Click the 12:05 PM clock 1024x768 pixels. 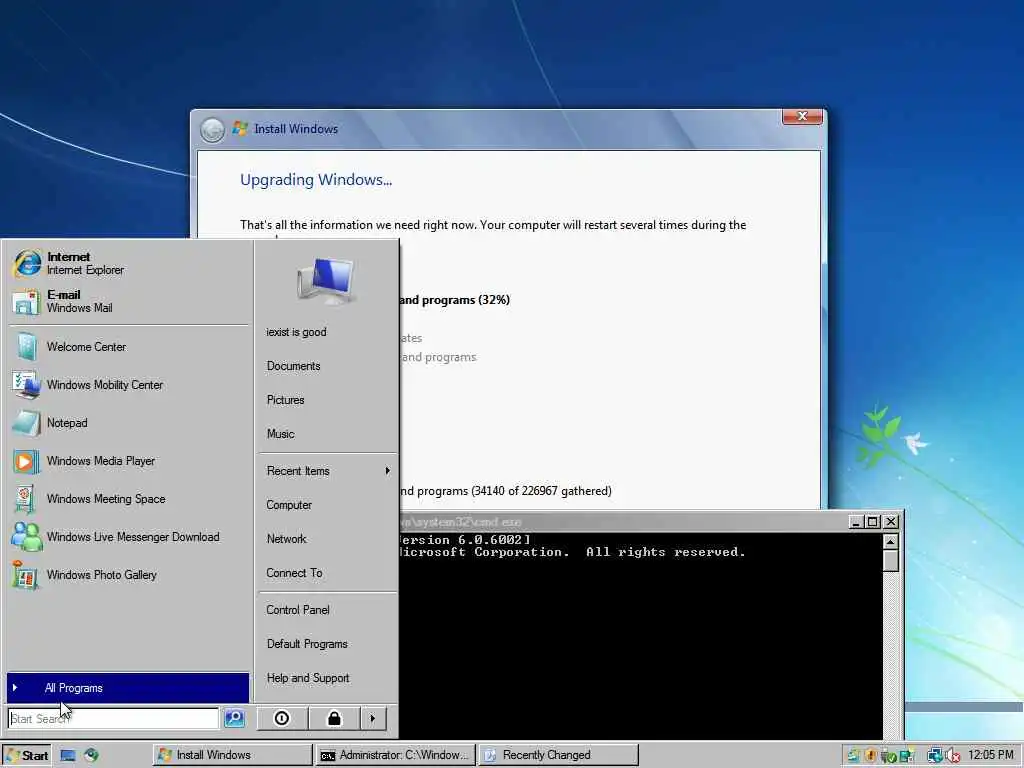pos(991,755)
